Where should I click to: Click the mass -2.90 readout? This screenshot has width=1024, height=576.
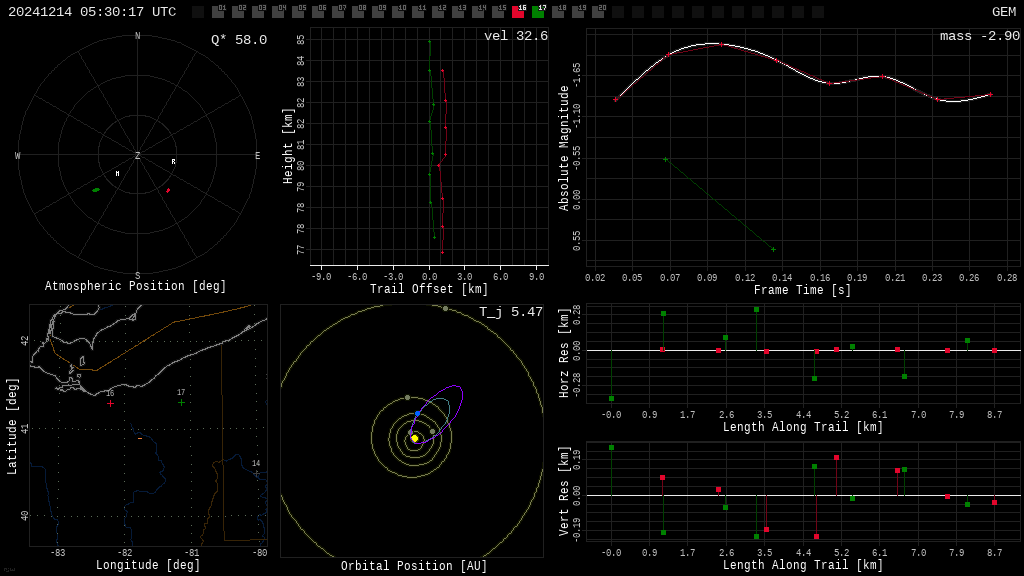point(979,37)
